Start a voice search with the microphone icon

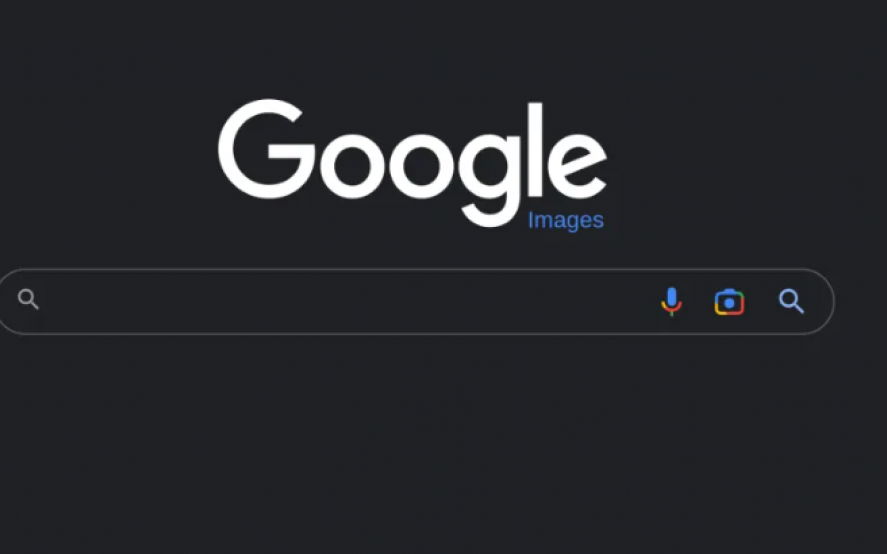[x=671, y=302]
